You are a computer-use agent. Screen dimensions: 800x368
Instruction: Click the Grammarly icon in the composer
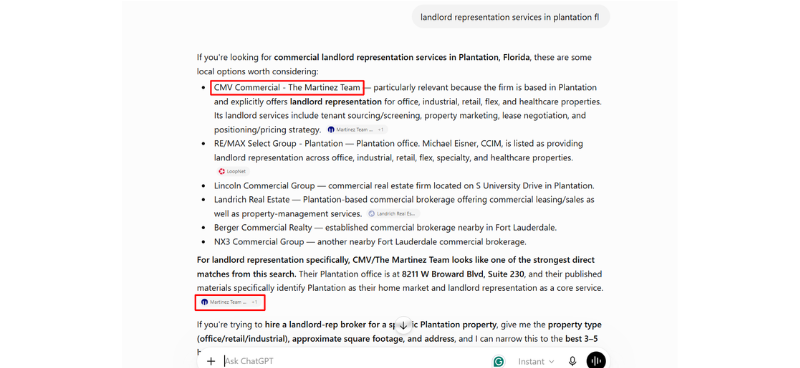(498, 361)
